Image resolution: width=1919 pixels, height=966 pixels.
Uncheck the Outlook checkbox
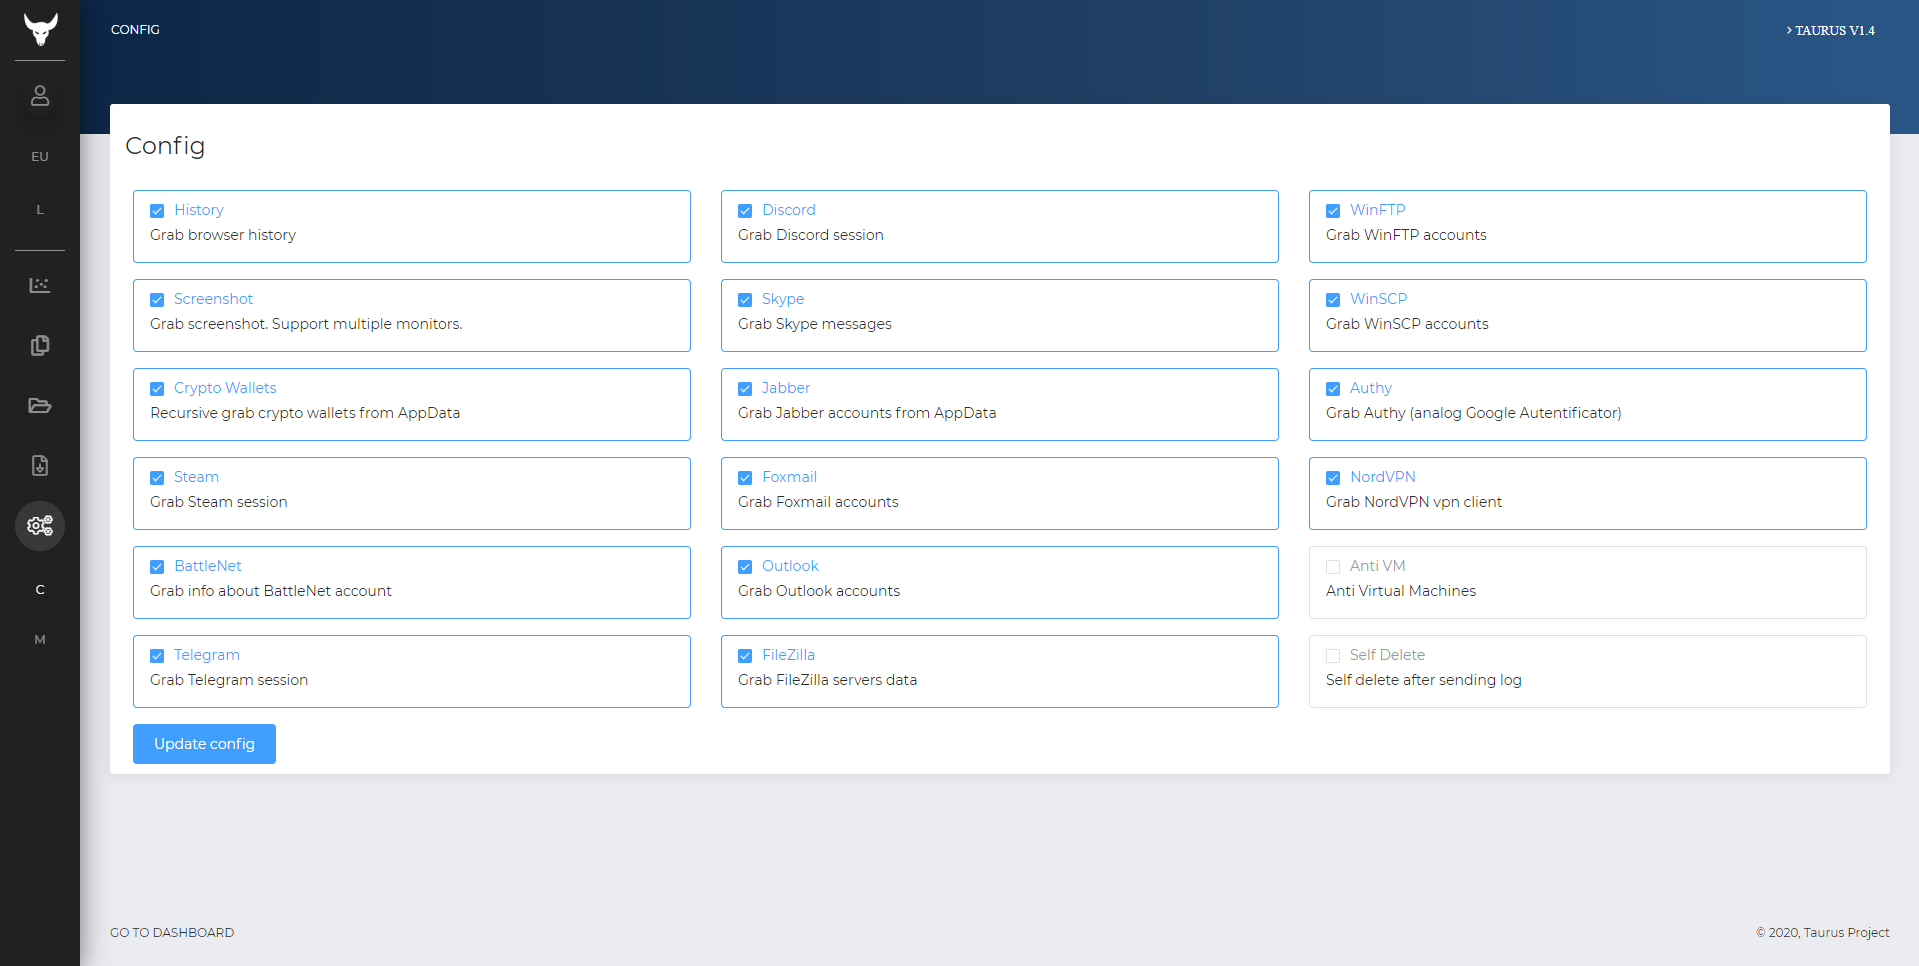click(745, 567)
